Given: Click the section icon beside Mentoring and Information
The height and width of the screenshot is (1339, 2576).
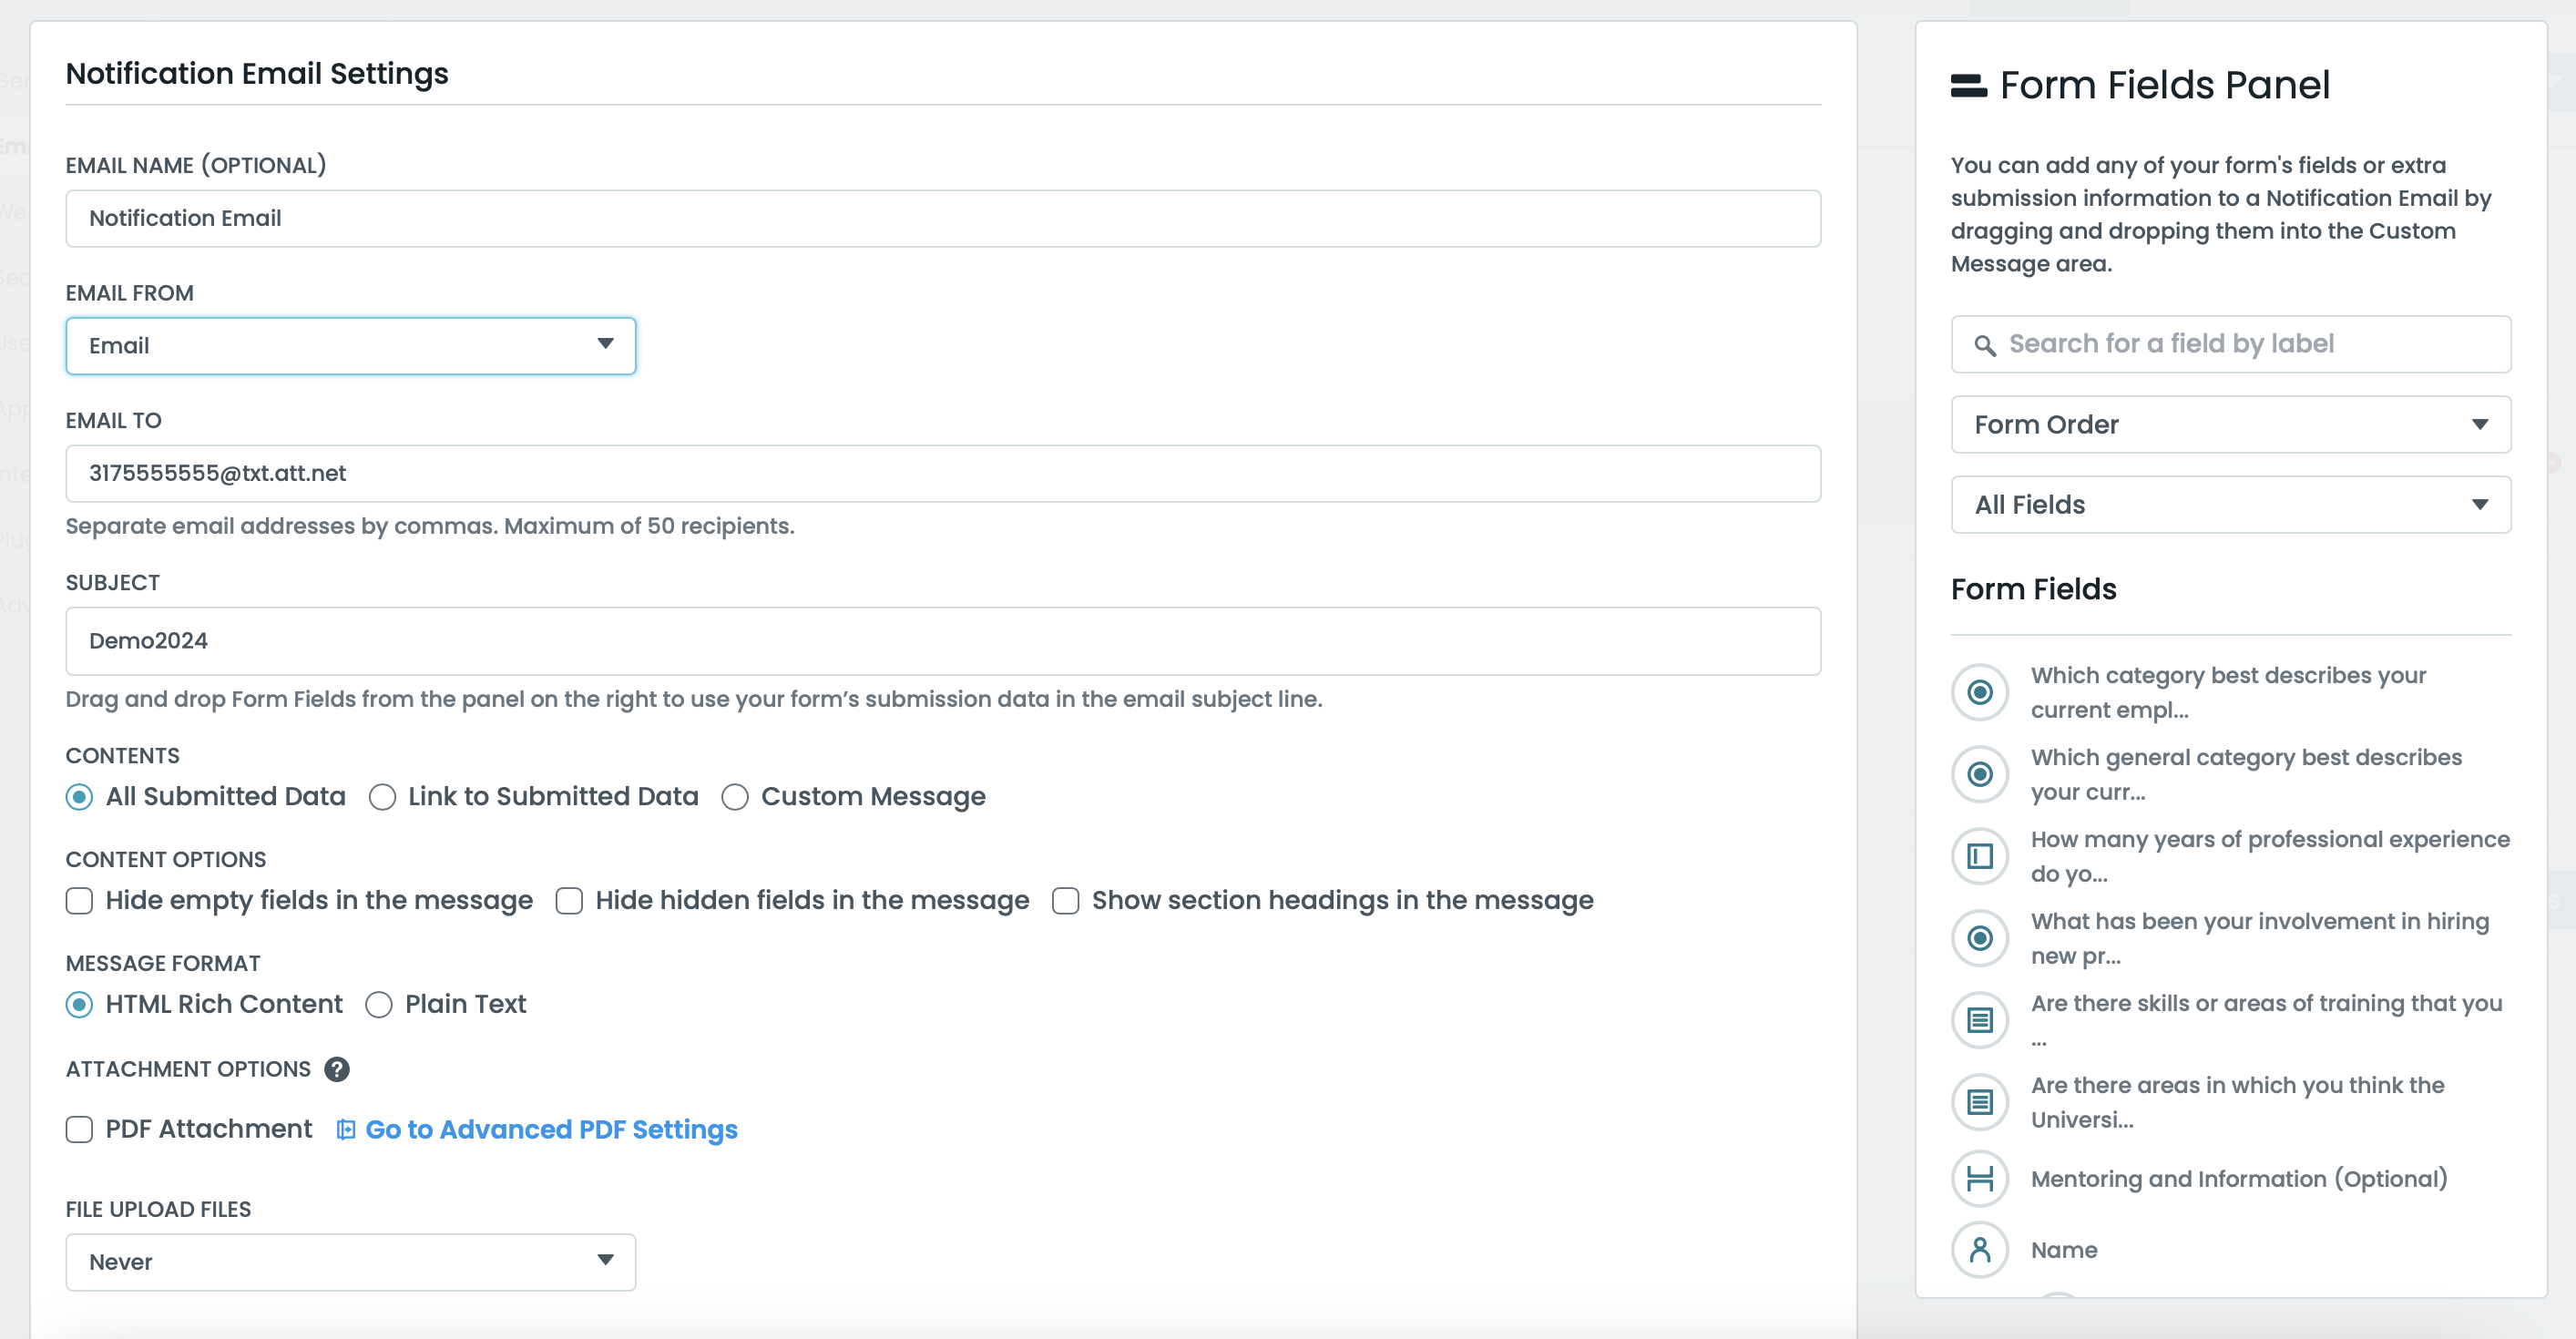Looking at the screenshot, I should 1979,1179.
